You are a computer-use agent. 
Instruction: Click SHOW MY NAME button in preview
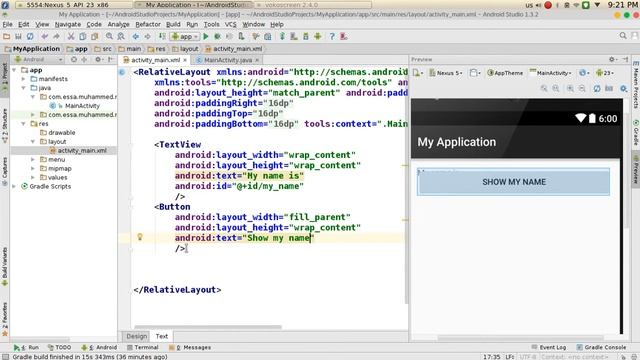pyautogui.click(x=513, y=182)
